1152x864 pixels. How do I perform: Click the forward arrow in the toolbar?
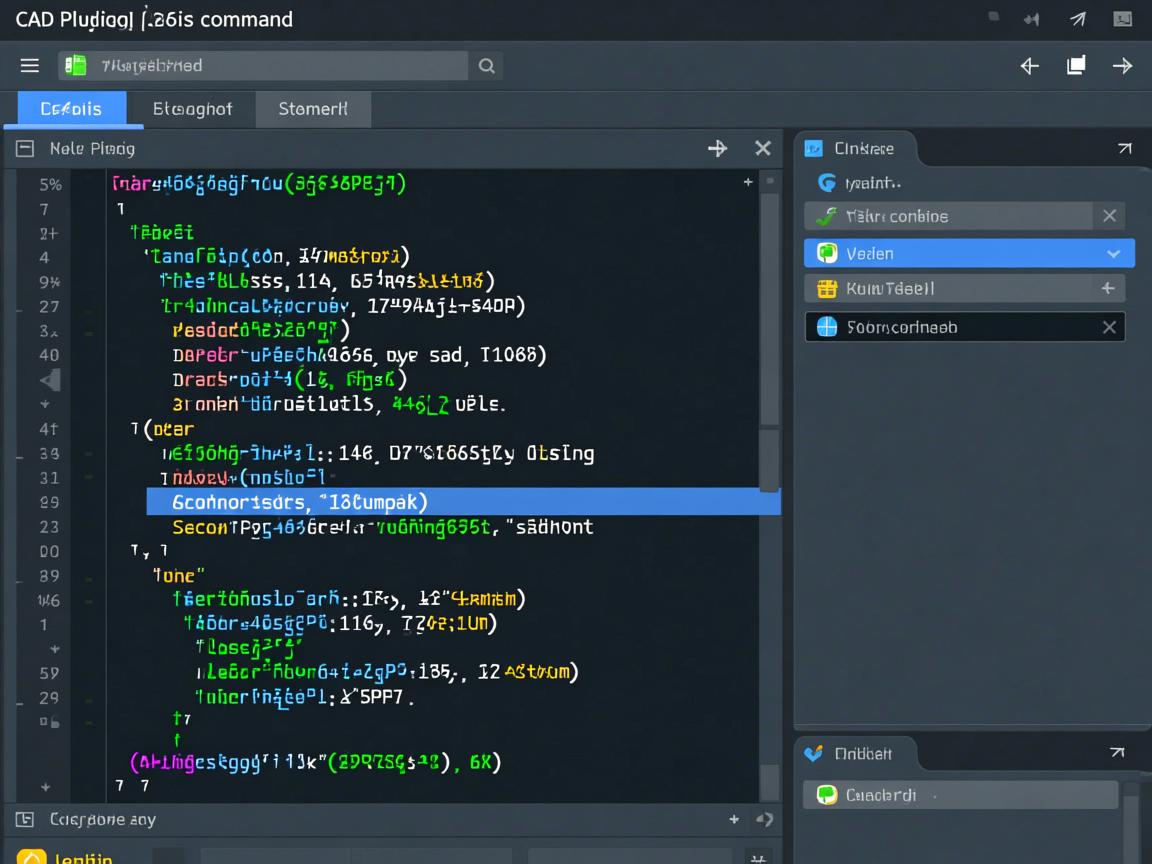(x=1122, y=66)
